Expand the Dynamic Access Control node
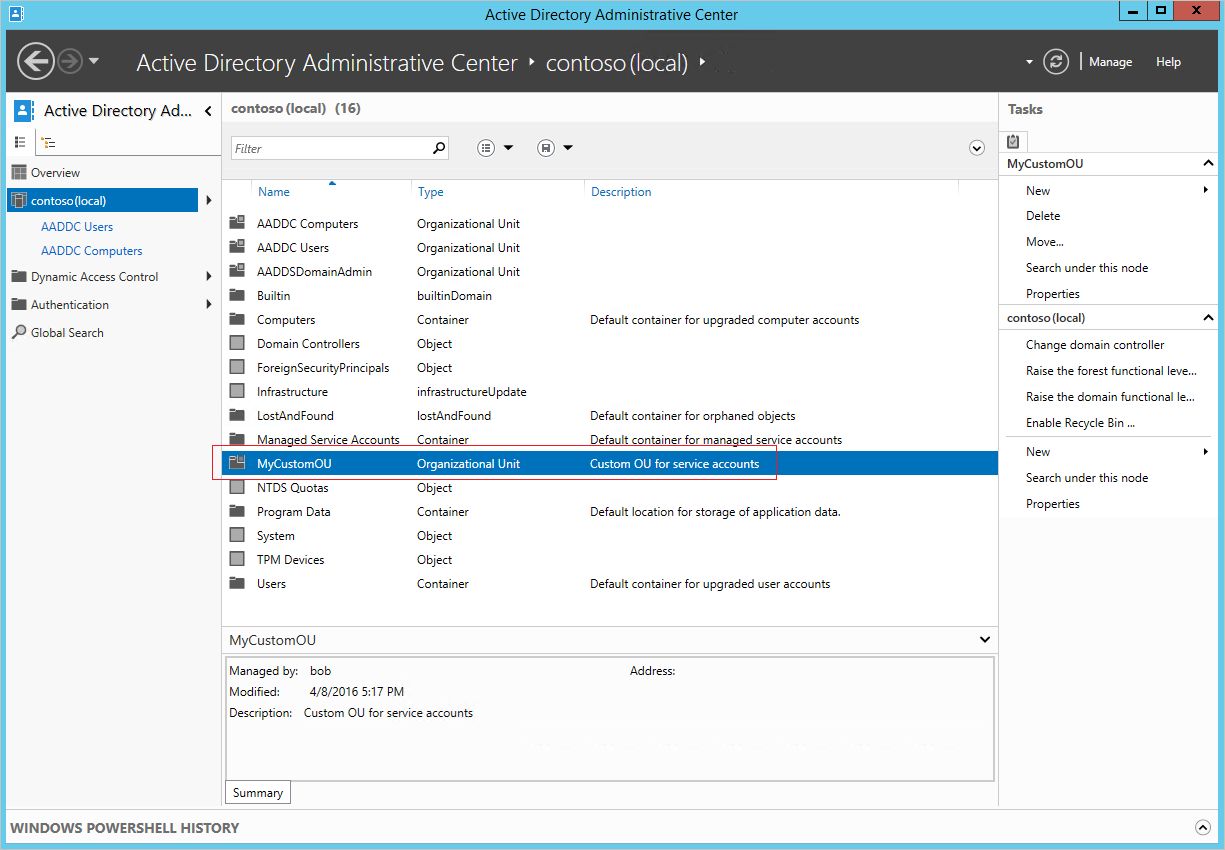Image resolution: width=1225 pixels, height=850 pixels. click(208, 277)
